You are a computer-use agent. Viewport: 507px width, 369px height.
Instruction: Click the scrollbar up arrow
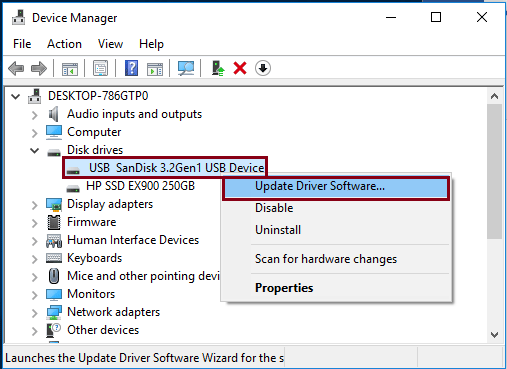pyautogui.click(x=494, y=97)
